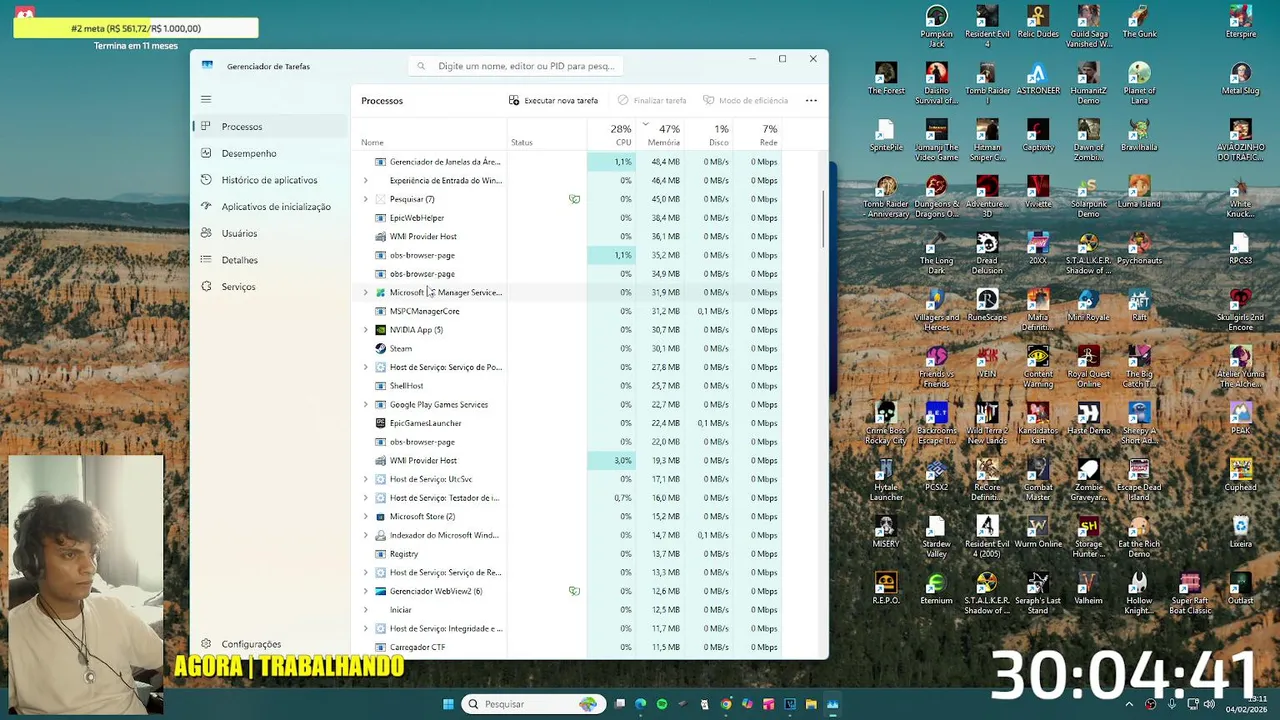Click the ASTRONEER desktop shortcut
The width and height of the screenshot is (1280, 720).
[x=1038, y=79]
